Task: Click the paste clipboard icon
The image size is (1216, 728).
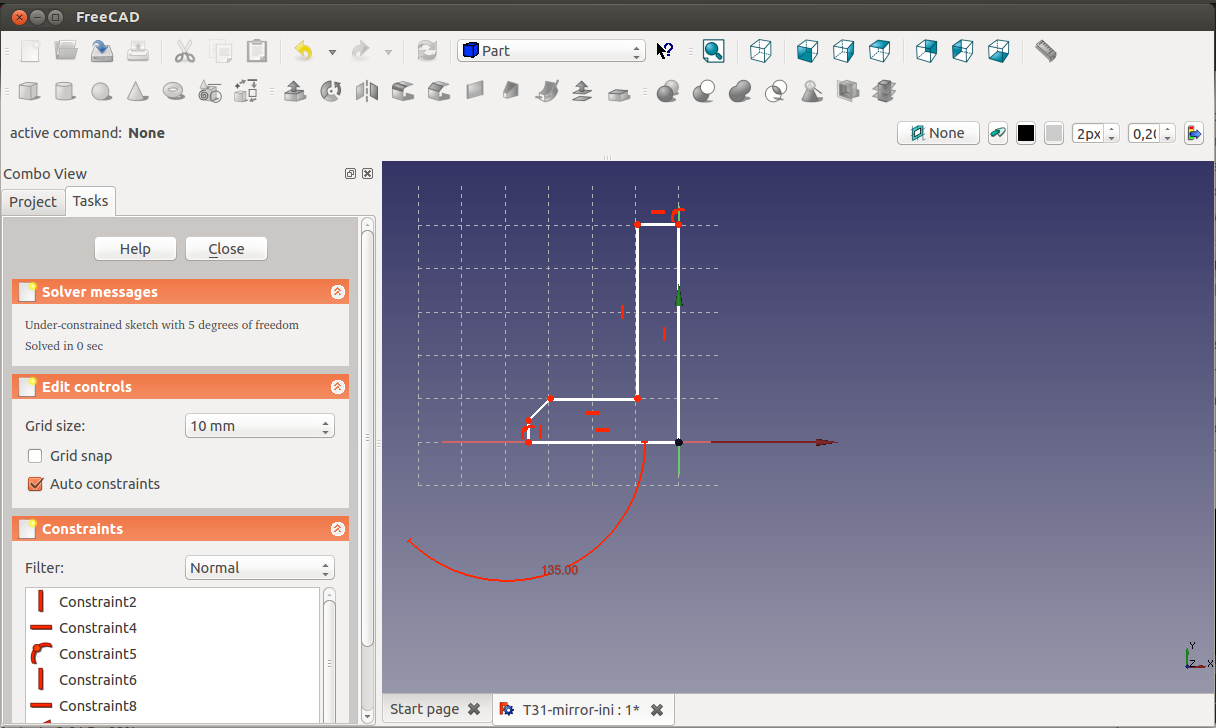Action: pos(257,51)
